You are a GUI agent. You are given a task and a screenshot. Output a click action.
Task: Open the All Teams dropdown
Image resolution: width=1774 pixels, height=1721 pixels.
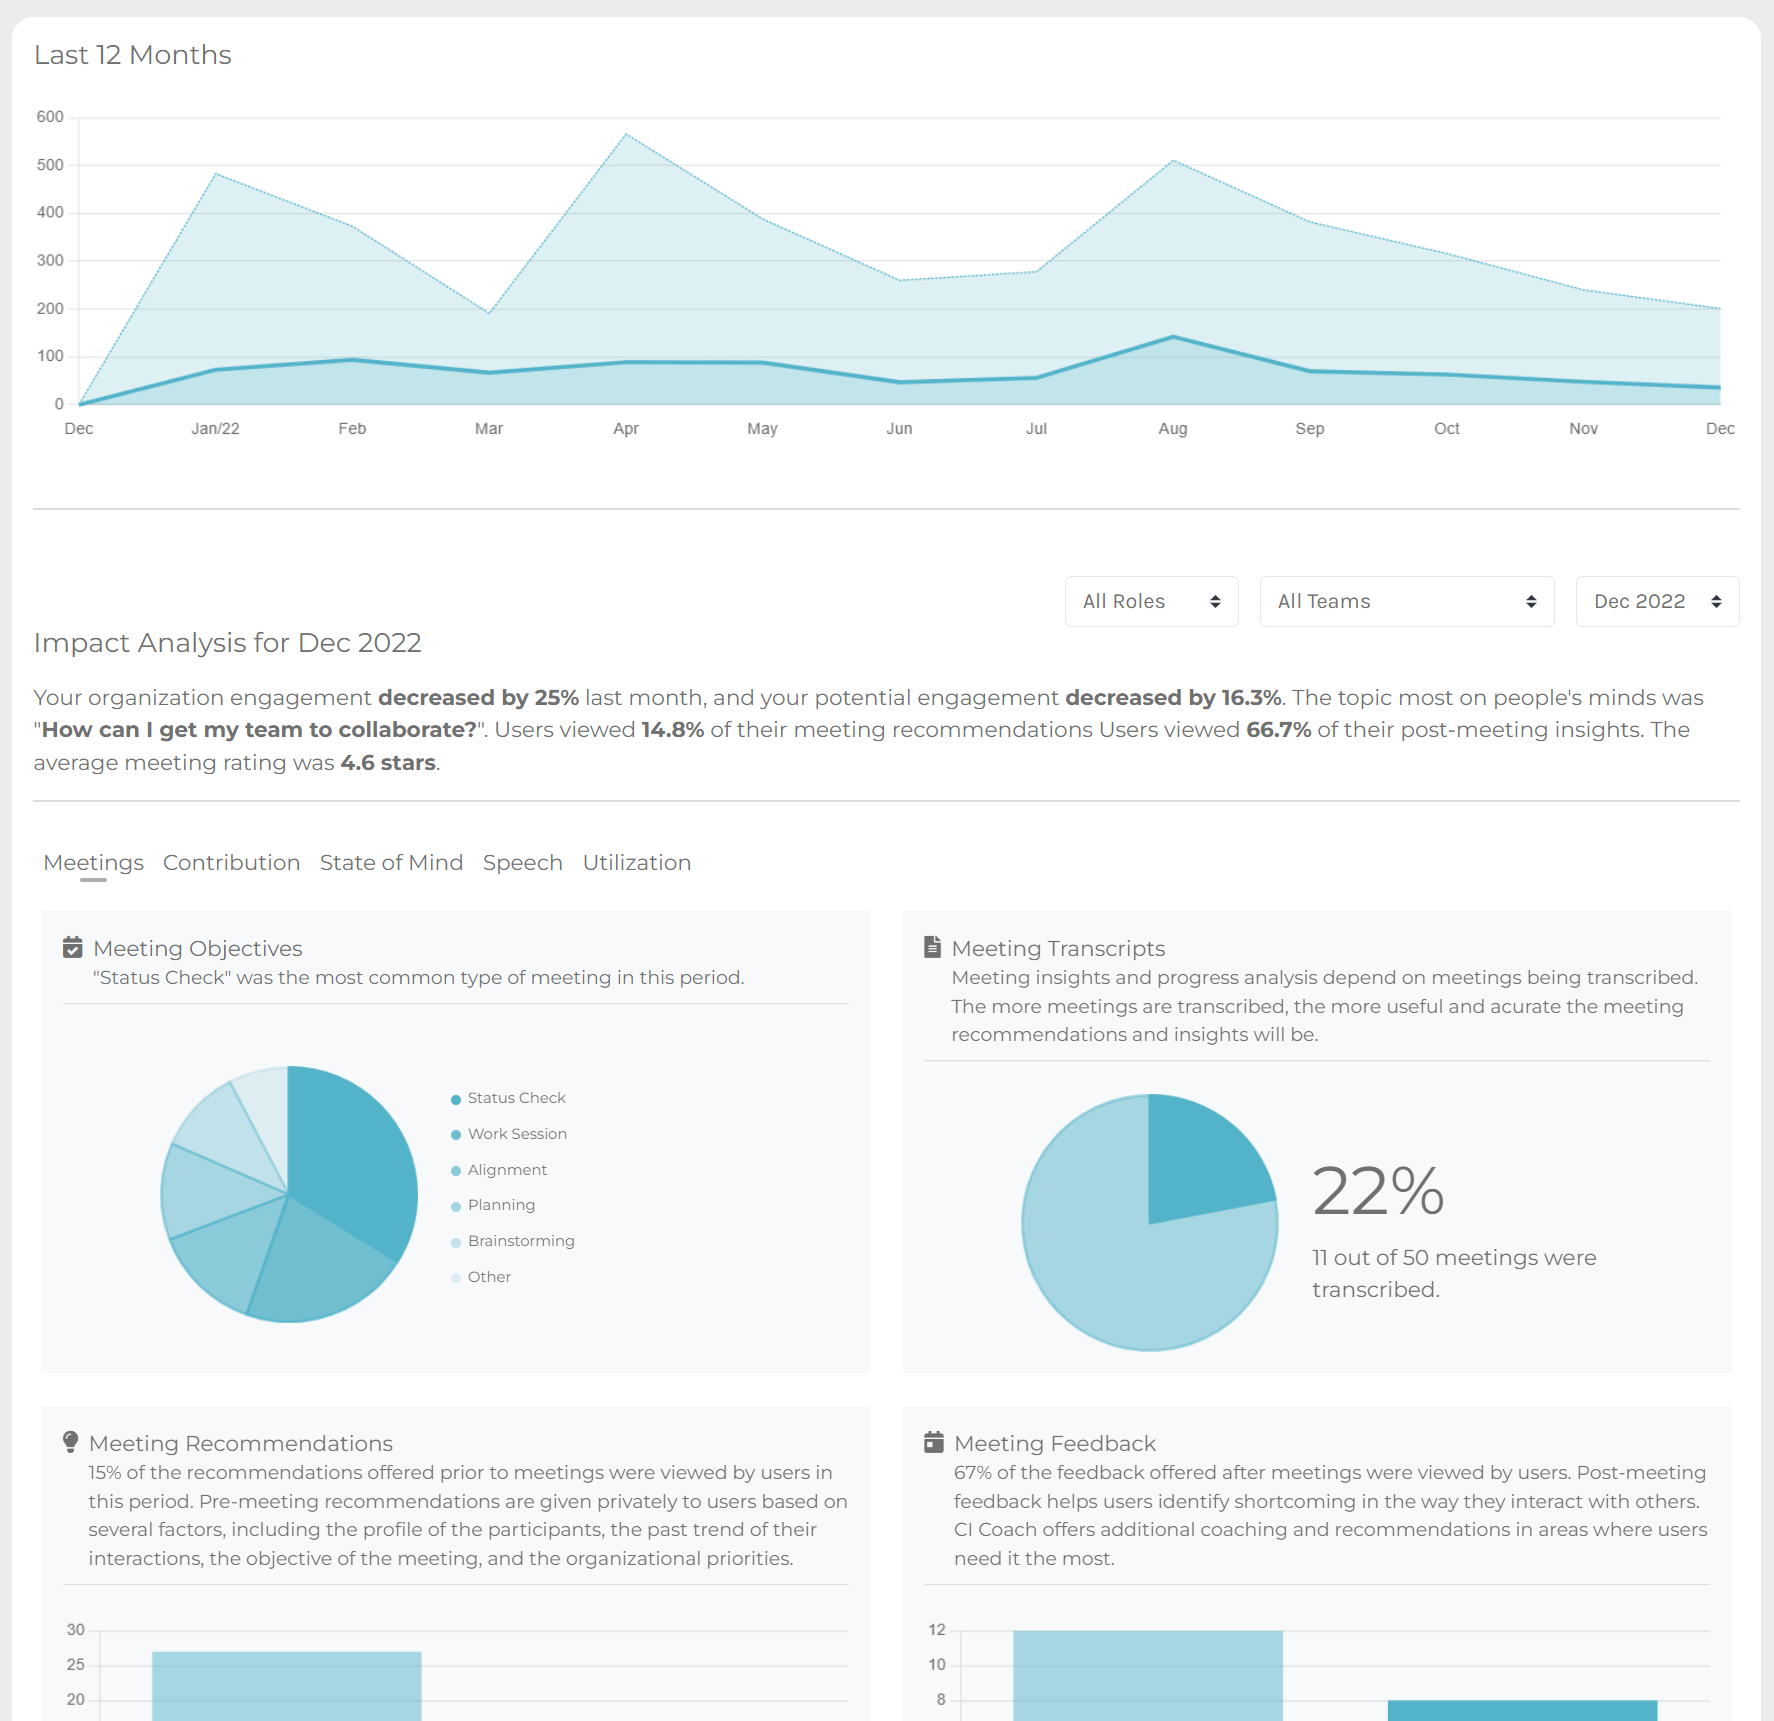(x=1407, y=601)
